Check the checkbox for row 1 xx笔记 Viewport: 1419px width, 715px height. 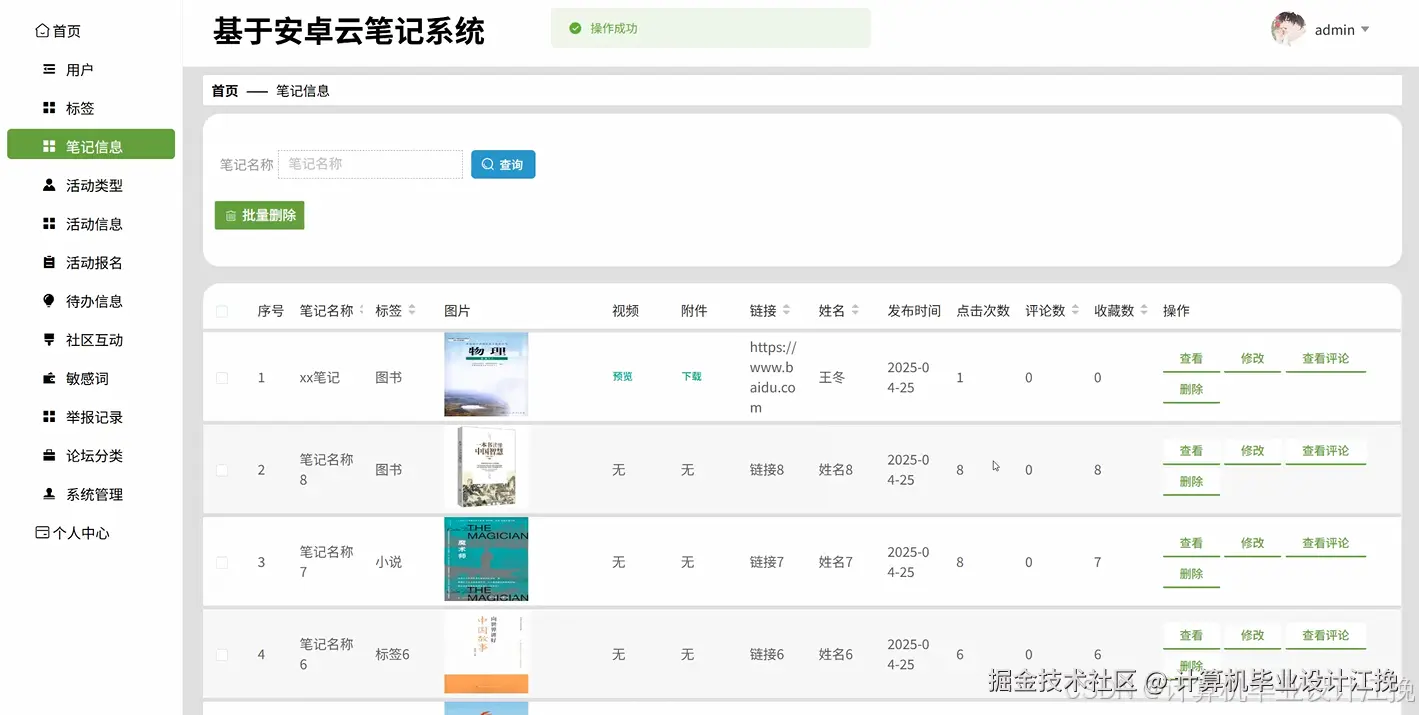[222, 377]
